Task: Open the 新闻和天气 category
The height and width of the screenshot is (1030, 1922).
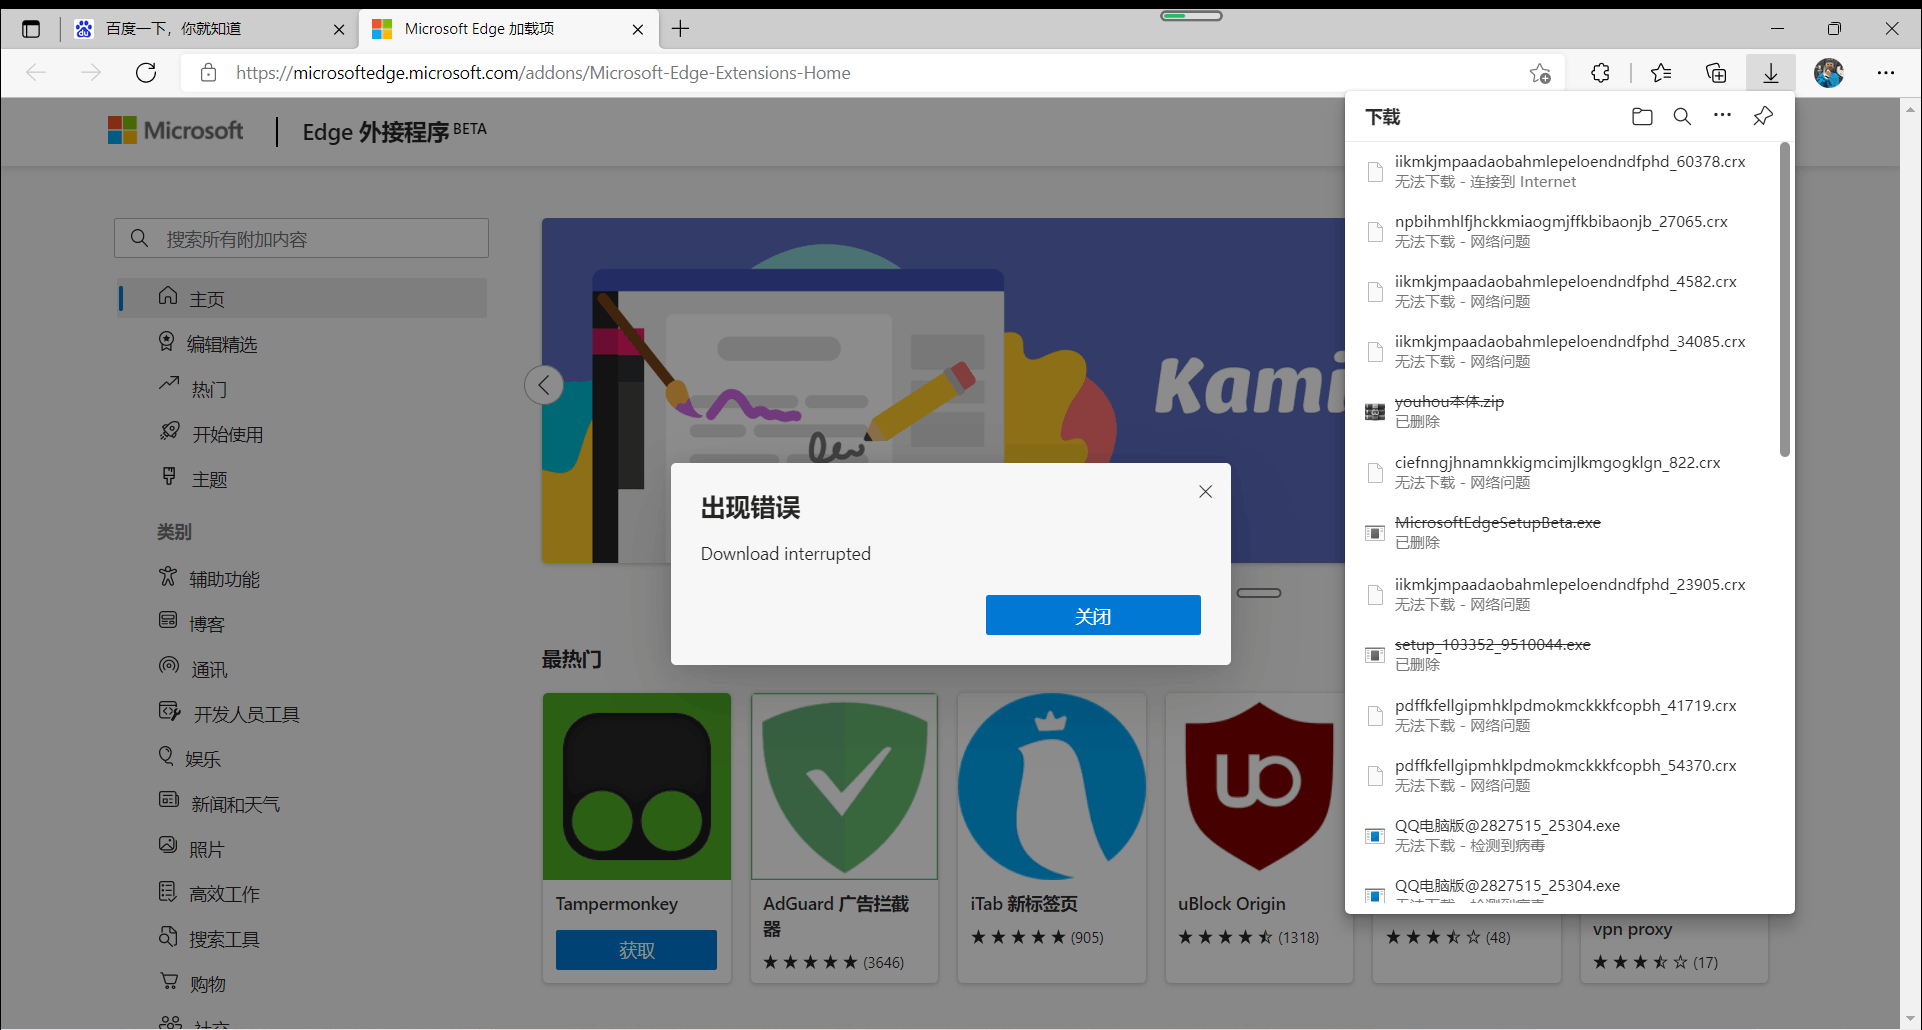Action: (219, 804)
